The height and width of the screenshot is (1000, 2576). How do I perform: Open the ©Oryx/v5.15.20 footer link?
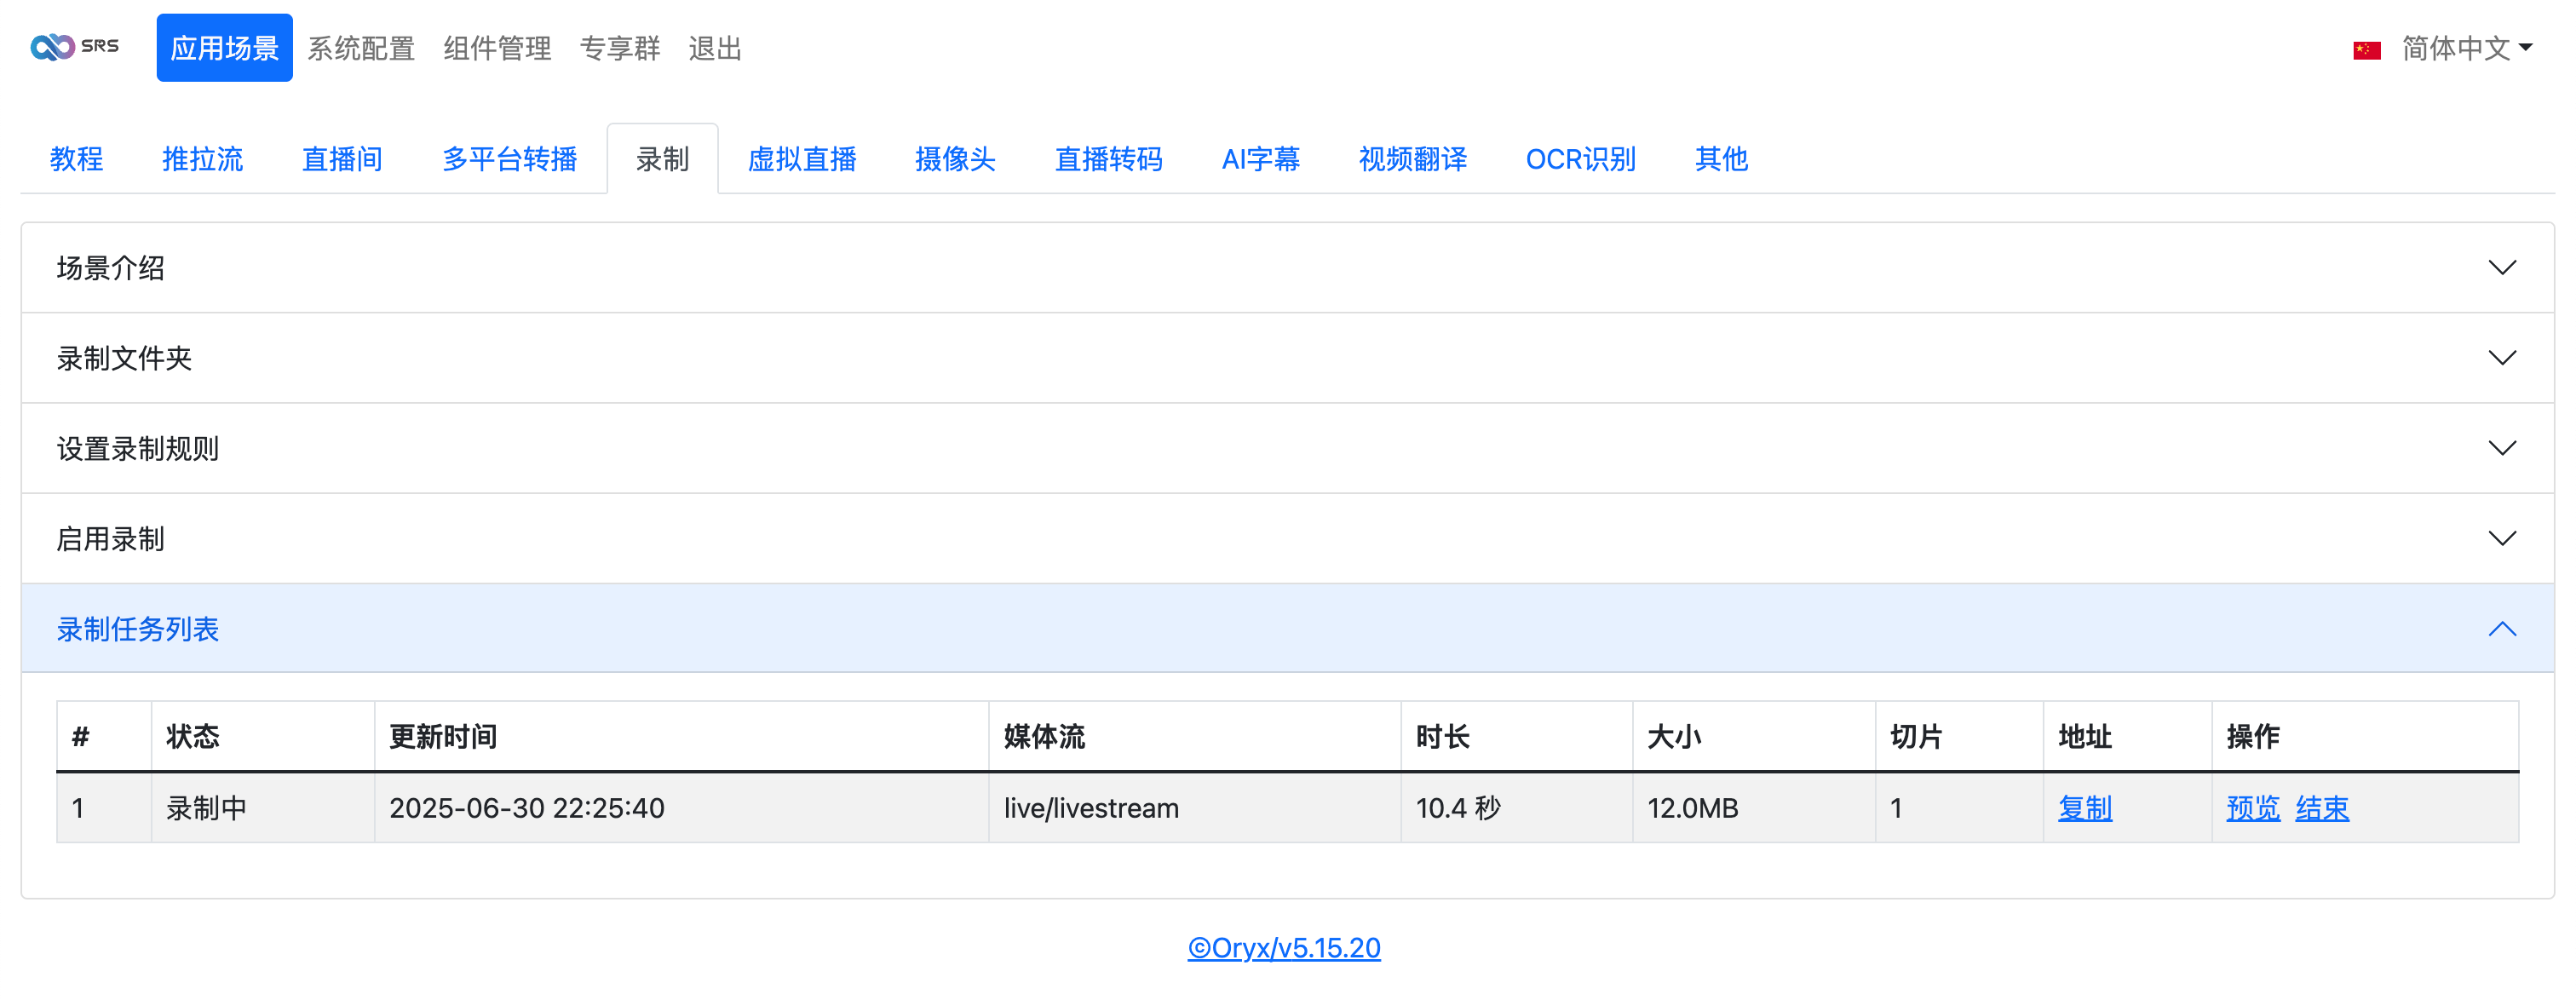[1284, 948]
